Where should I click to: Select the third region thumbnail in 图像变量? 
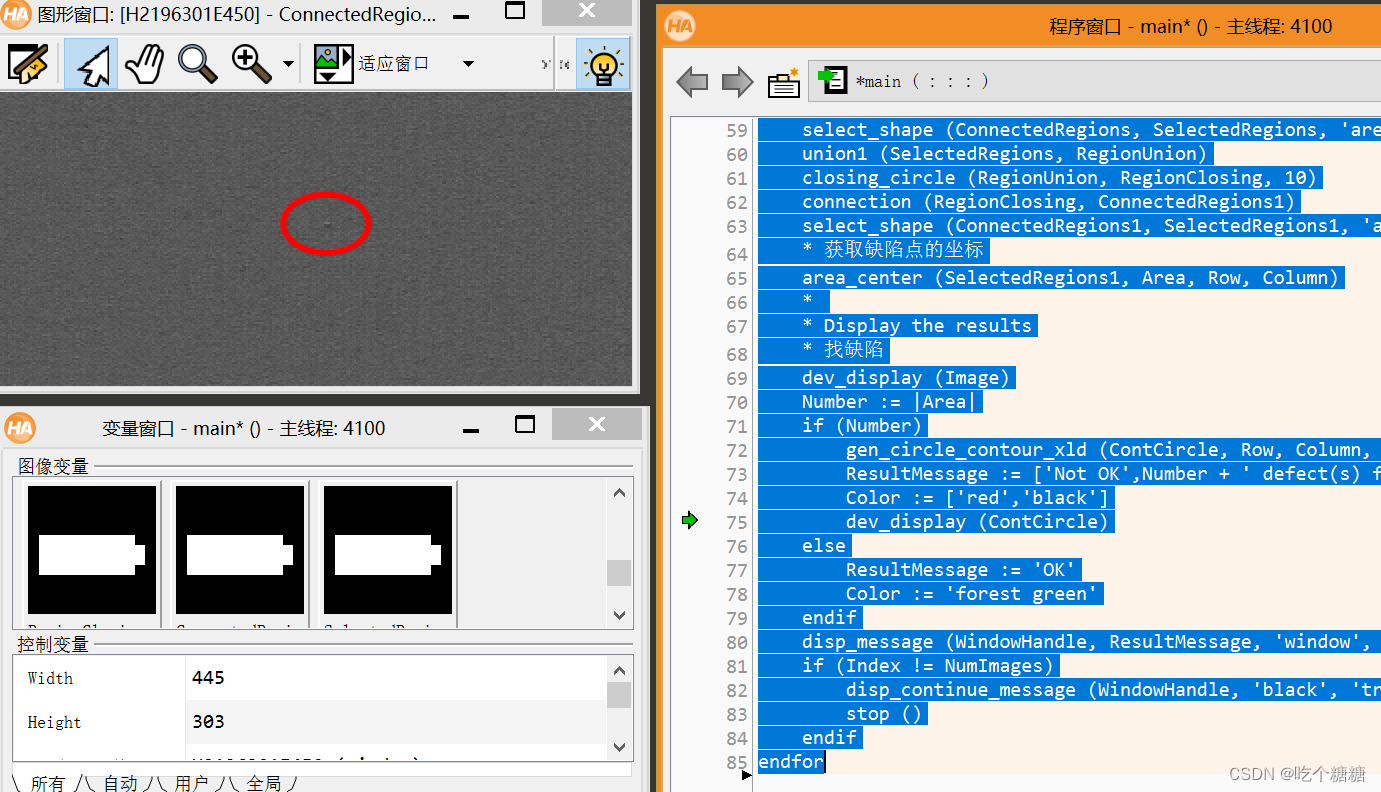(x=388, y=549)
